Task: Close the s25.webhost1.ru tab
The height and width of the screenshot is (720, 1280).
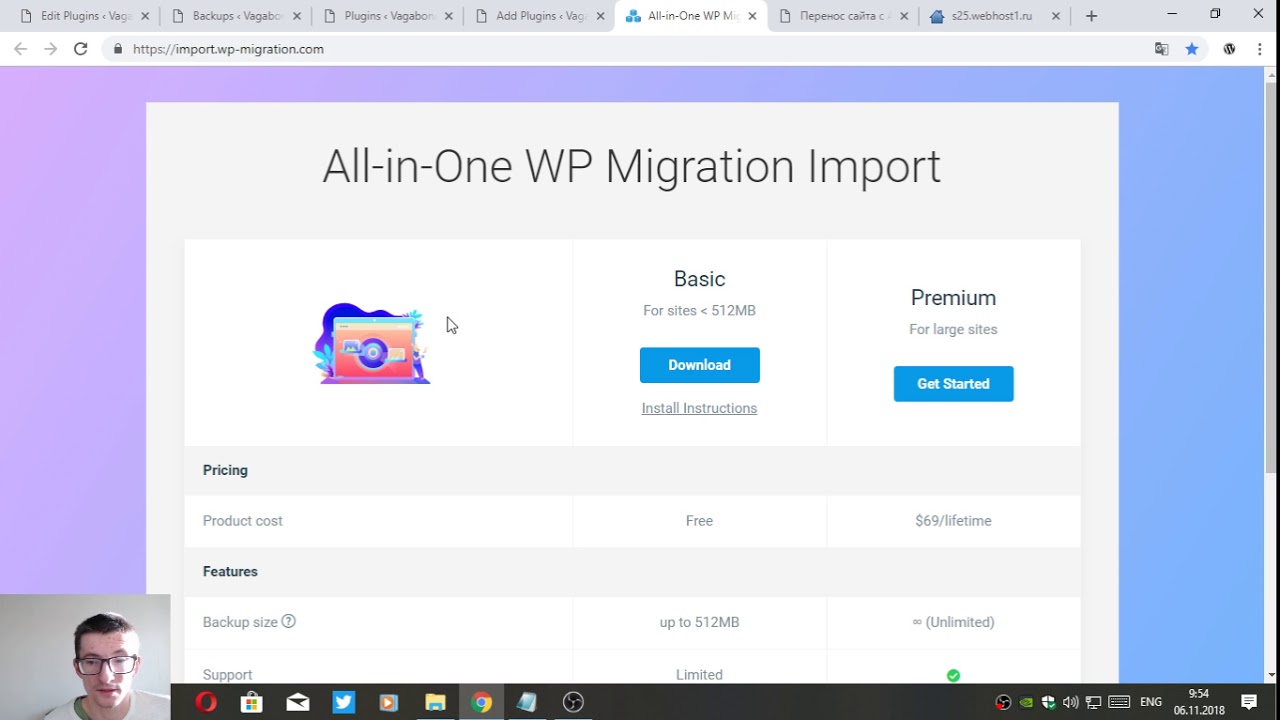Action: click(x=1056, y=16)
